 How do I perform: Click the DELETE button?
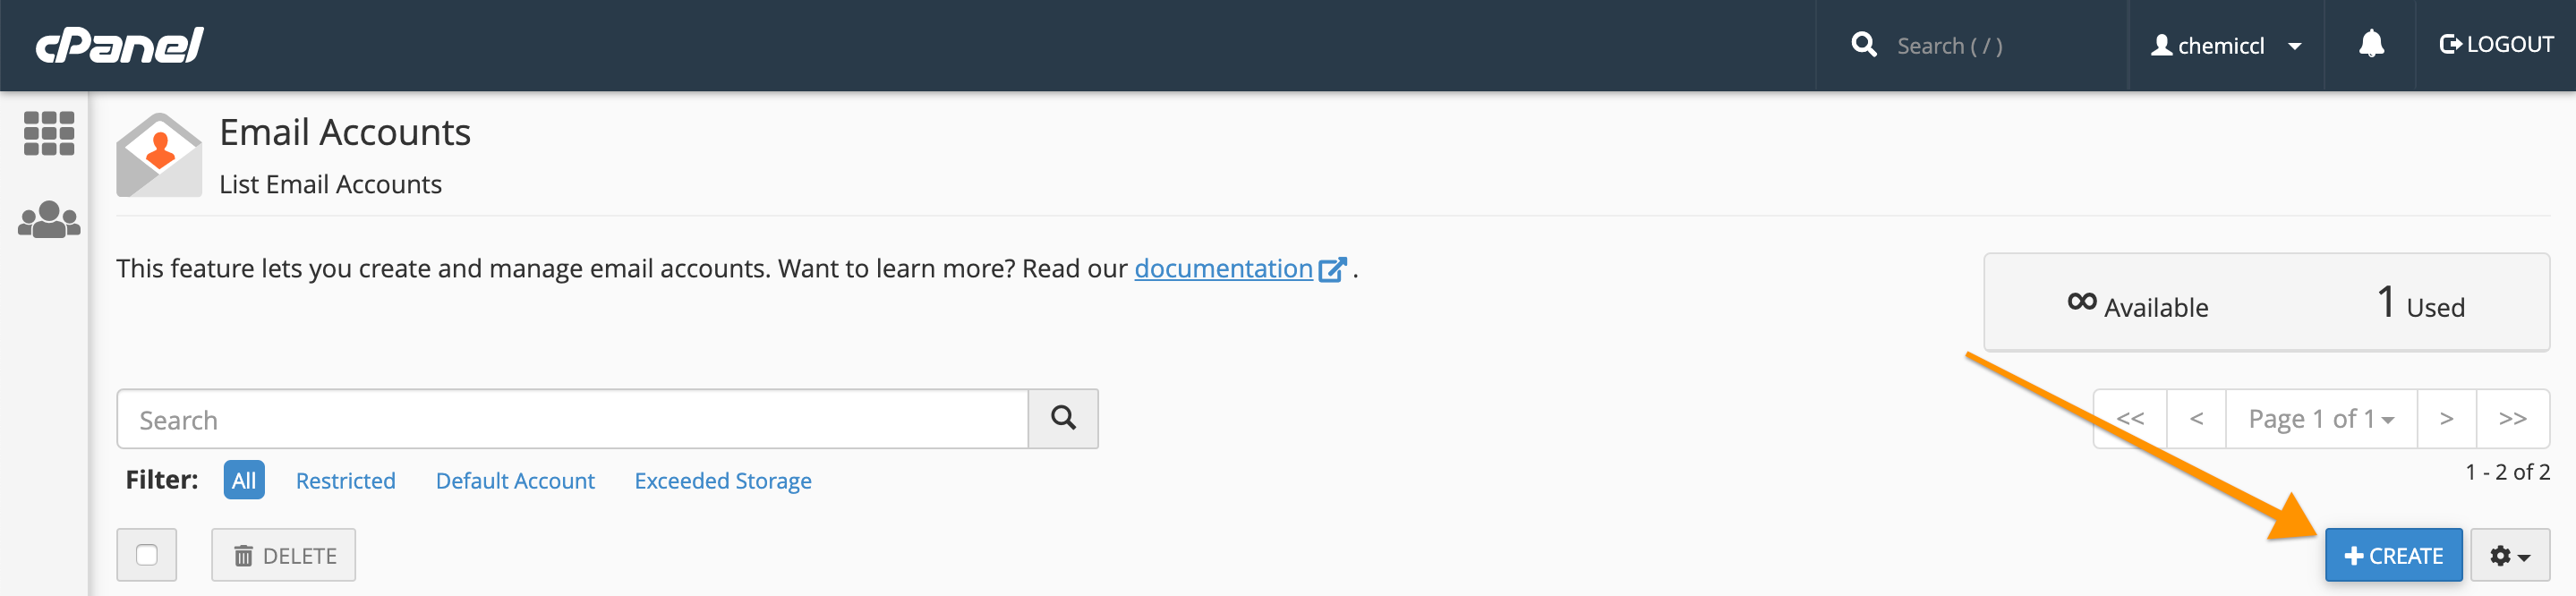(284, 556)
